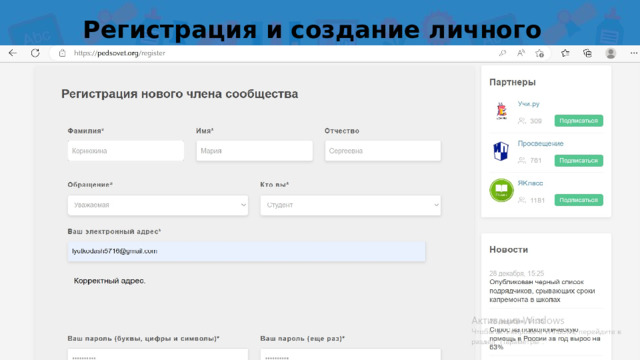640x360 pixels.
Task: Activate the Read Aloud icon
Action: click(x=521, y=53)
